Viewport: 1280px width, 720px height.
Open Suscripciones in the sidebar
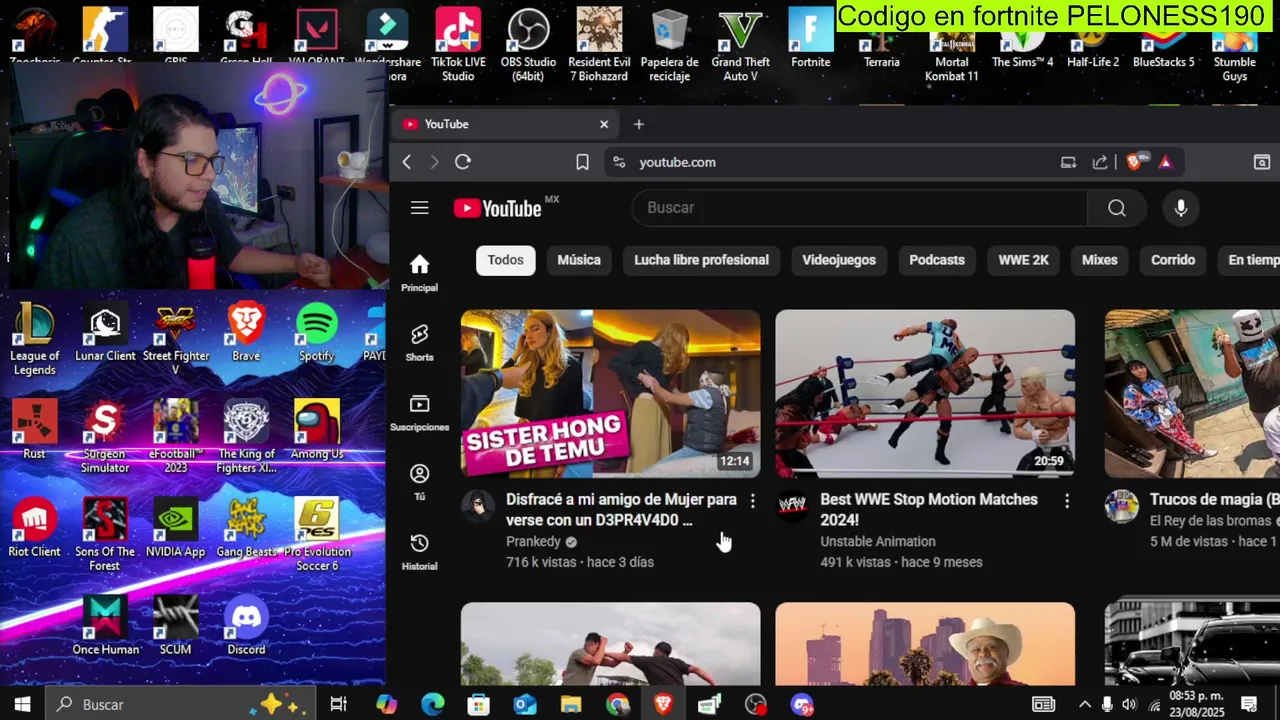pos(419,412)
